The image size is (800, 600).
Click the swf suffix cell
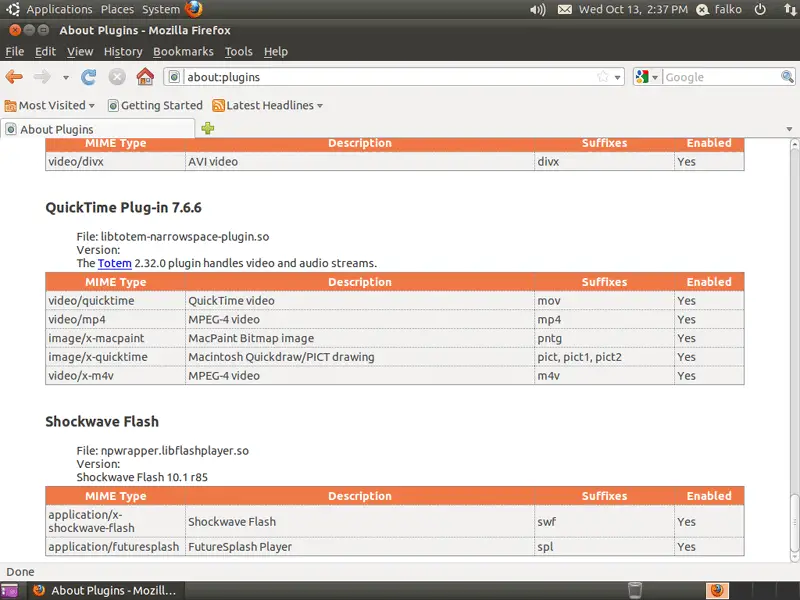point(605,521)
